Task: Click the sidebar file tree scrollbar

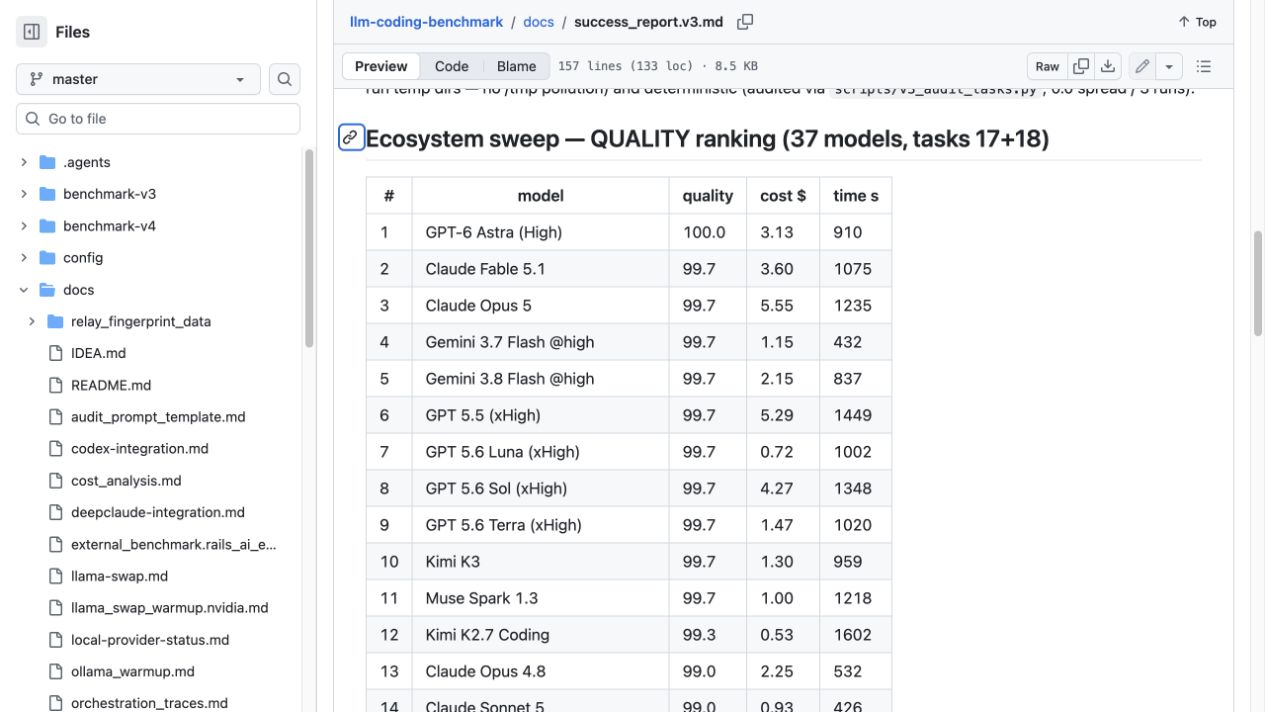Action: (x=309, y=247)
